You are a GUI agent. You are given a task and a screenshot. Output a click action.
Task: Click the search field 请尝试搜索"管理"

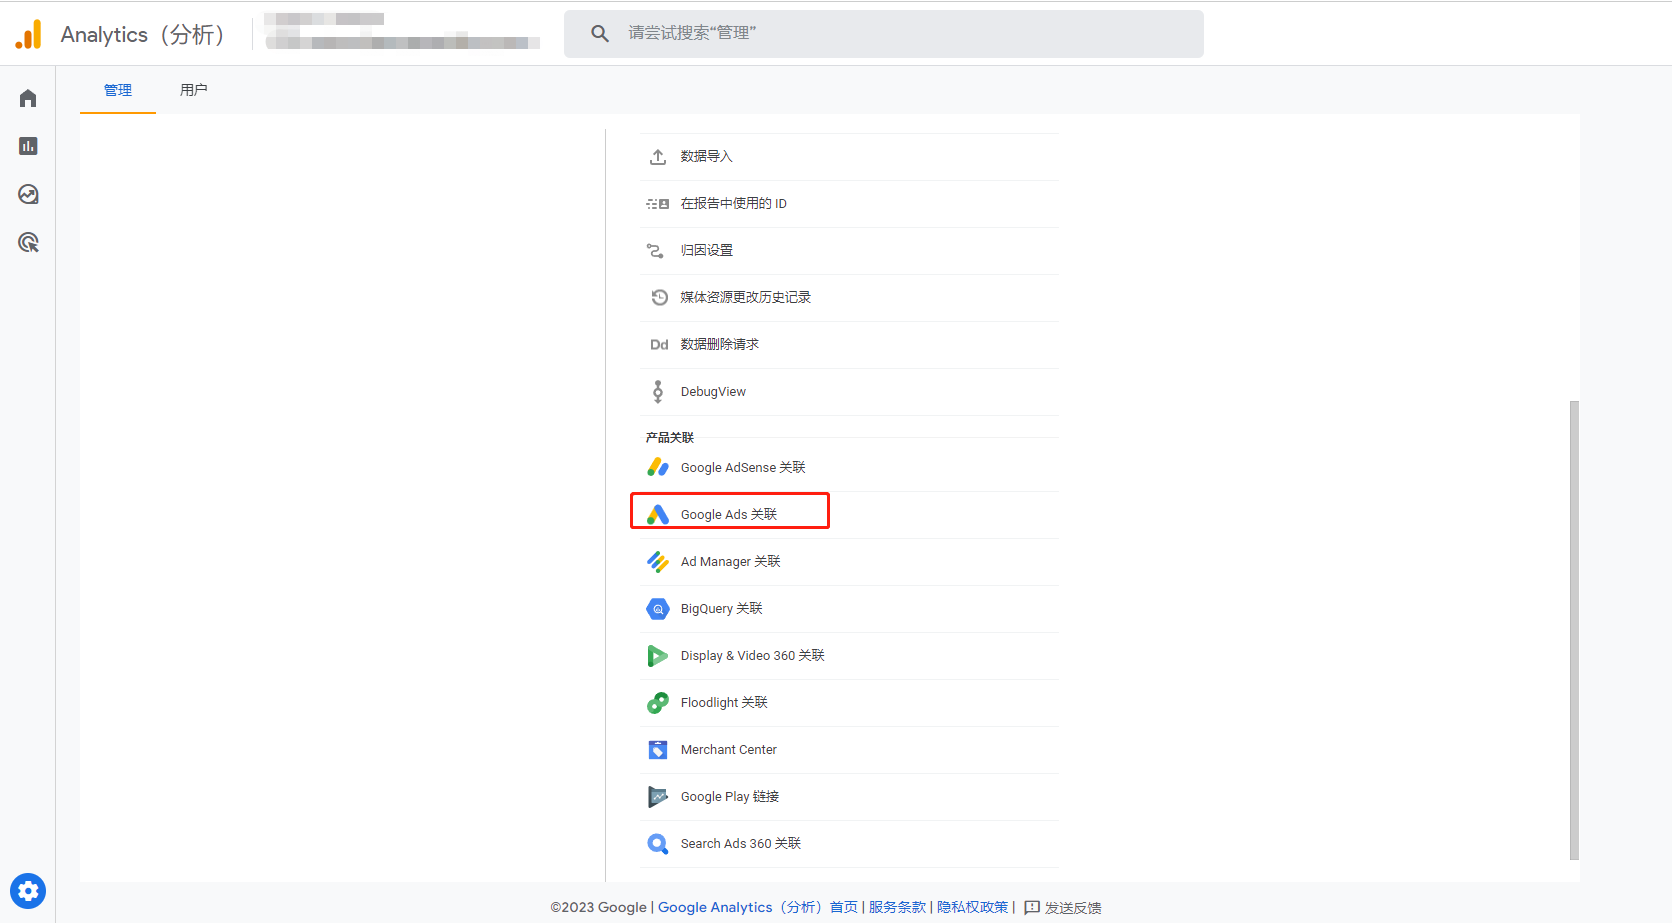(884, 34)
